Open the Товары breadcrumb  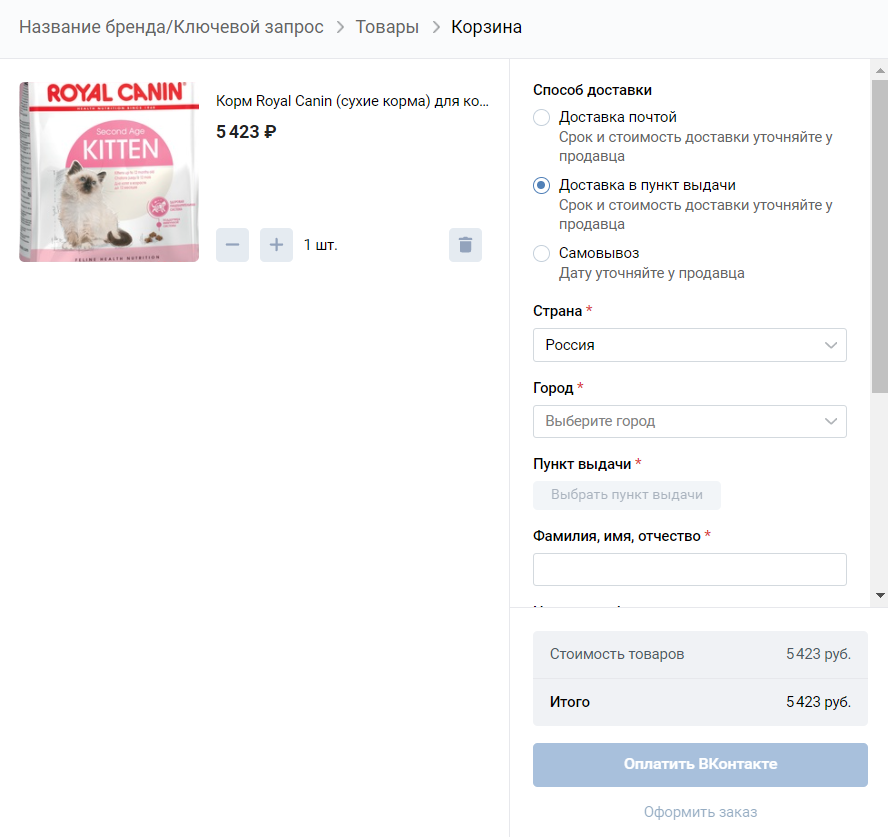click(x=387, y=27)
